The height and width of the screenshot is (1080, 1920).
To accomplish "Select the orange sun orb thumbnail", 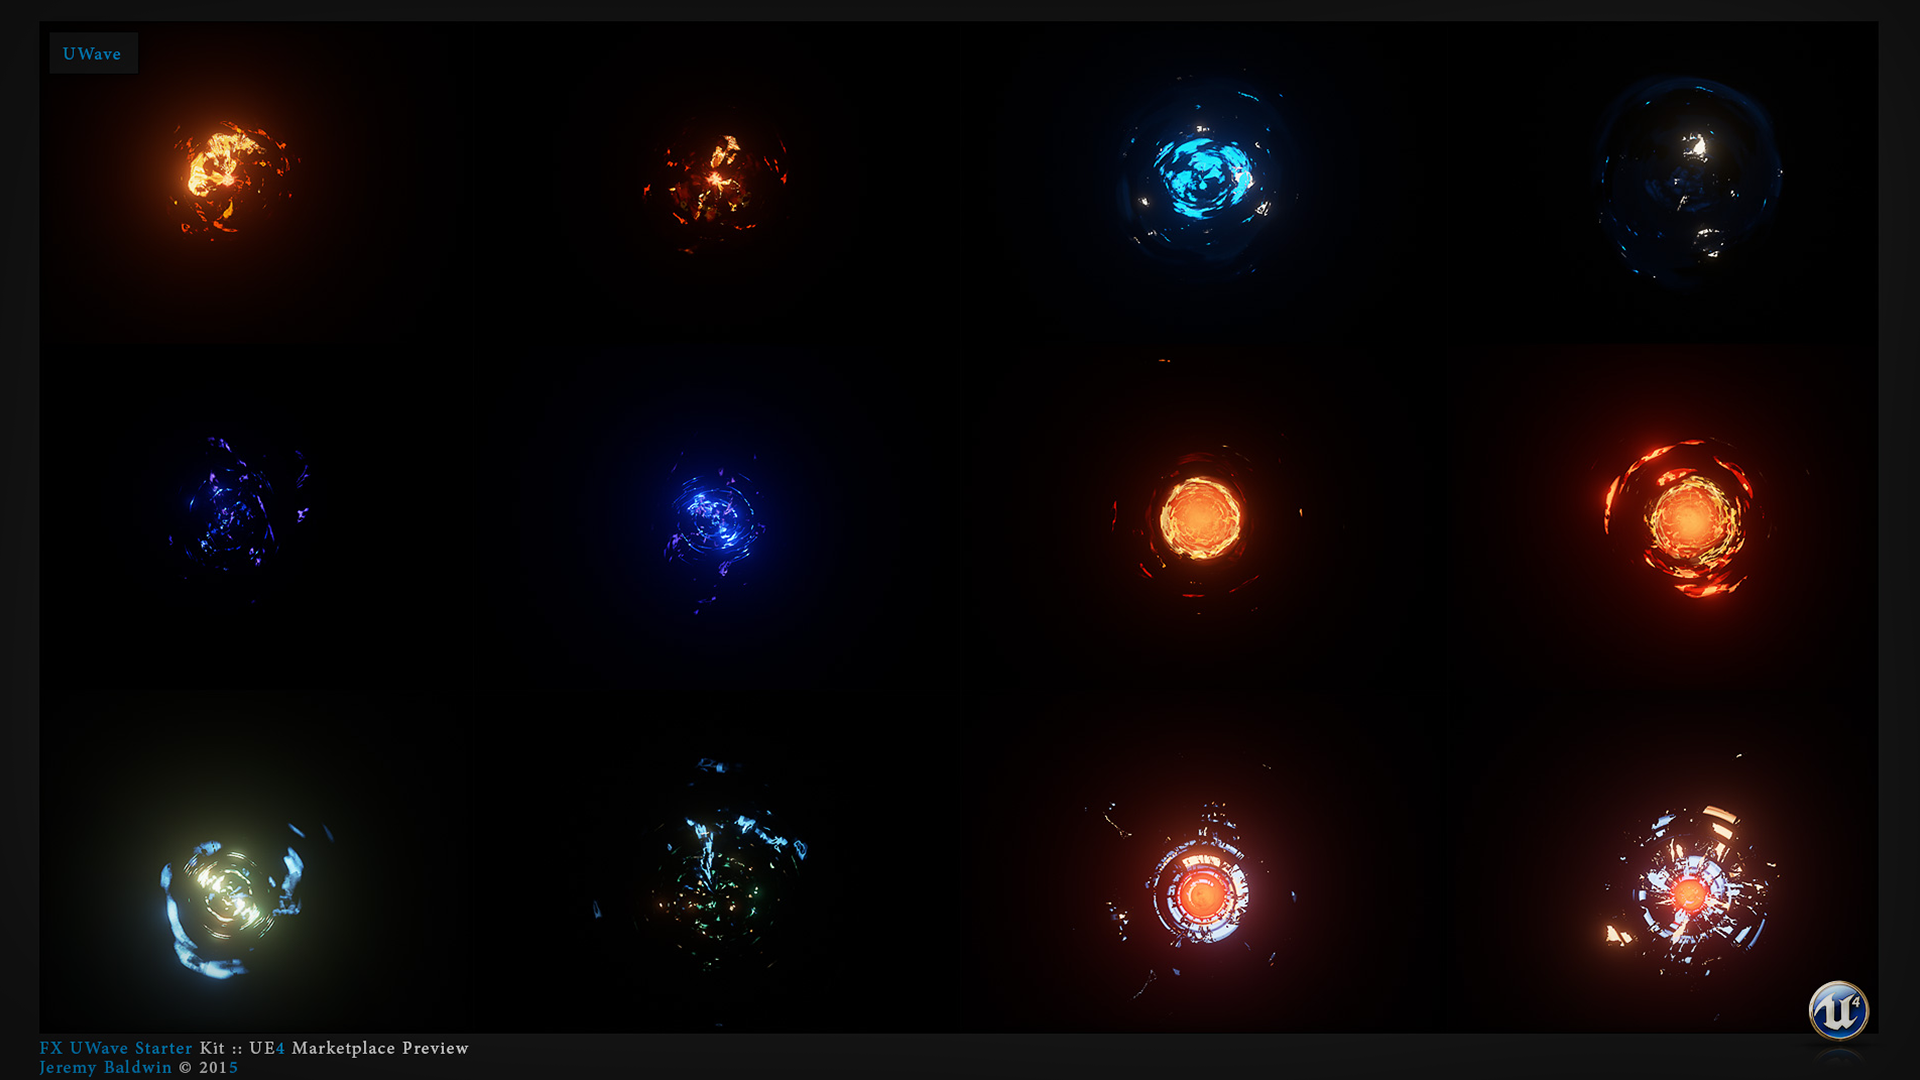I will (1200, 518).
